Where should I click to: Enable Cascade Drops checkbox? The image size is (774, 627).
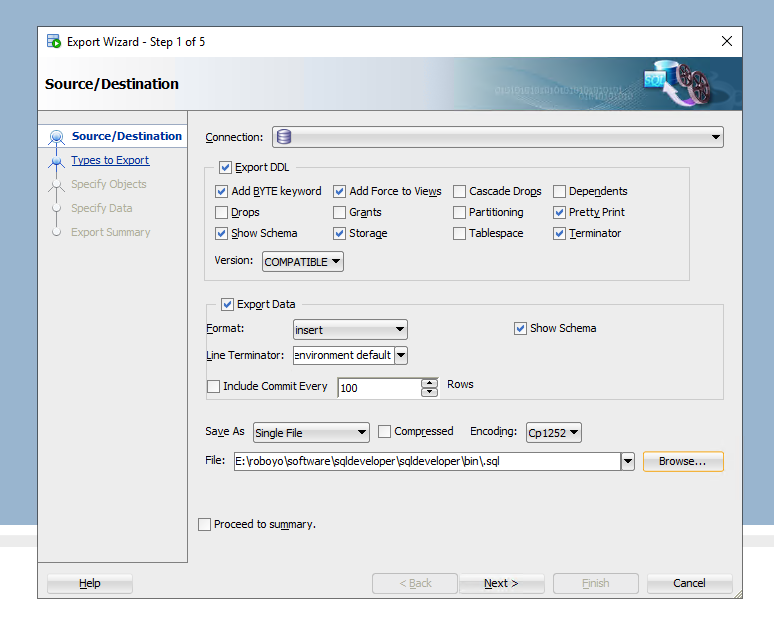point(459,191)
